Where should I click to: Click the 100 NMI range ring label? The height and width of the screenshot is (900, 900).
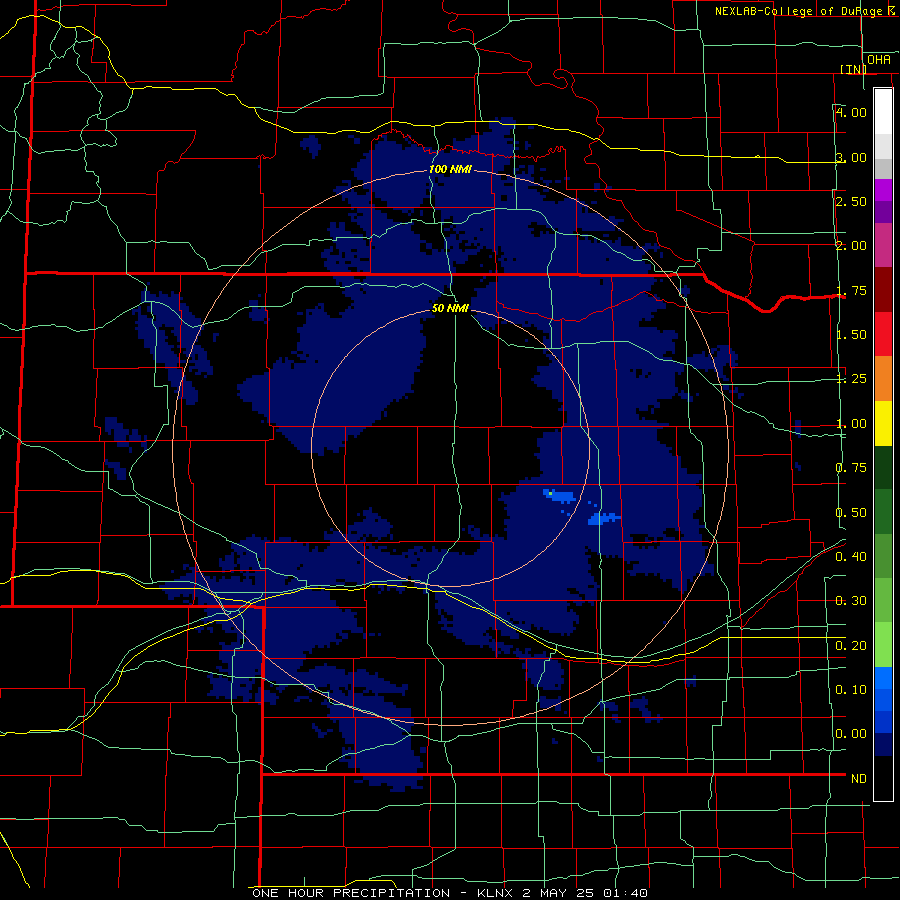[x=451, y=169]
